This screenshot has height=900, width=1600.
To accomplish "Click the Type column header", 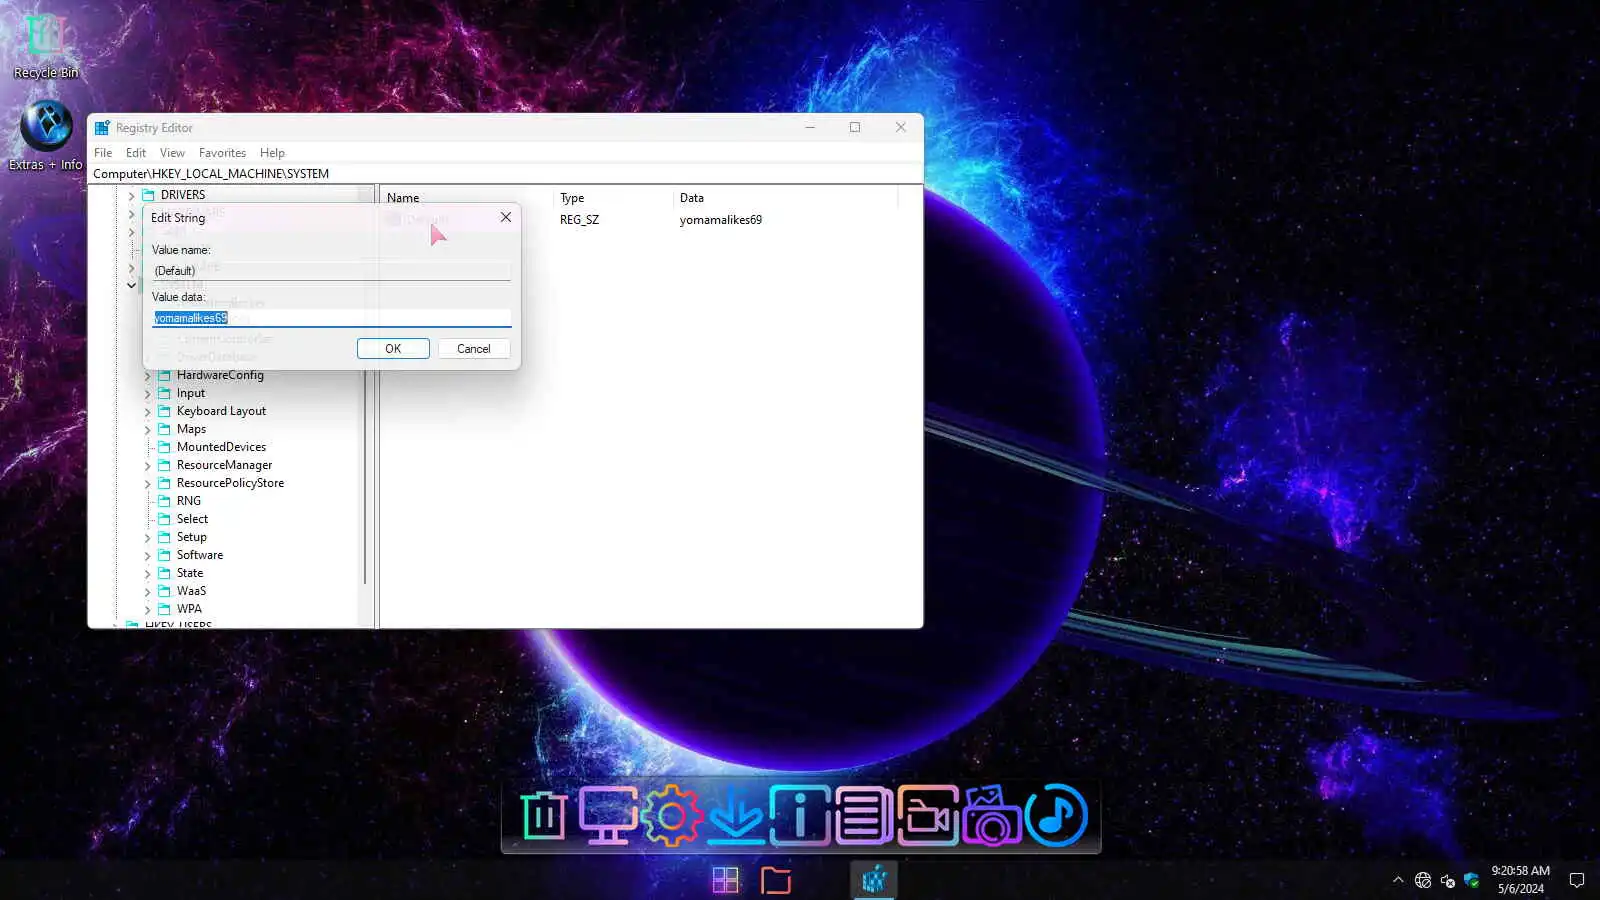I will [x=612, y=198].
